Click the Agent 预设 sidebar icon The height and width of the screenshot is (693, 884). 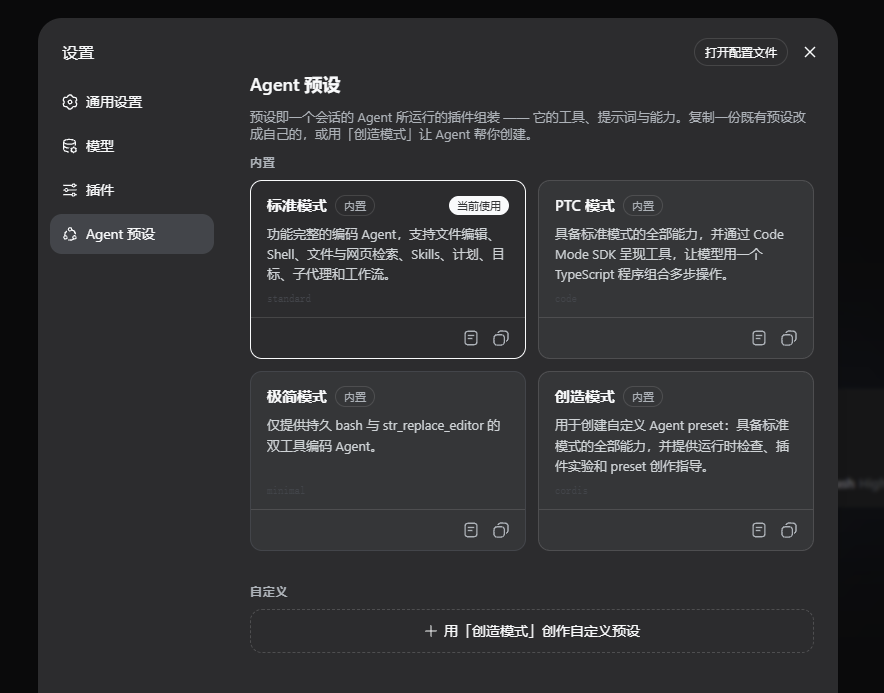coord(70,234)
